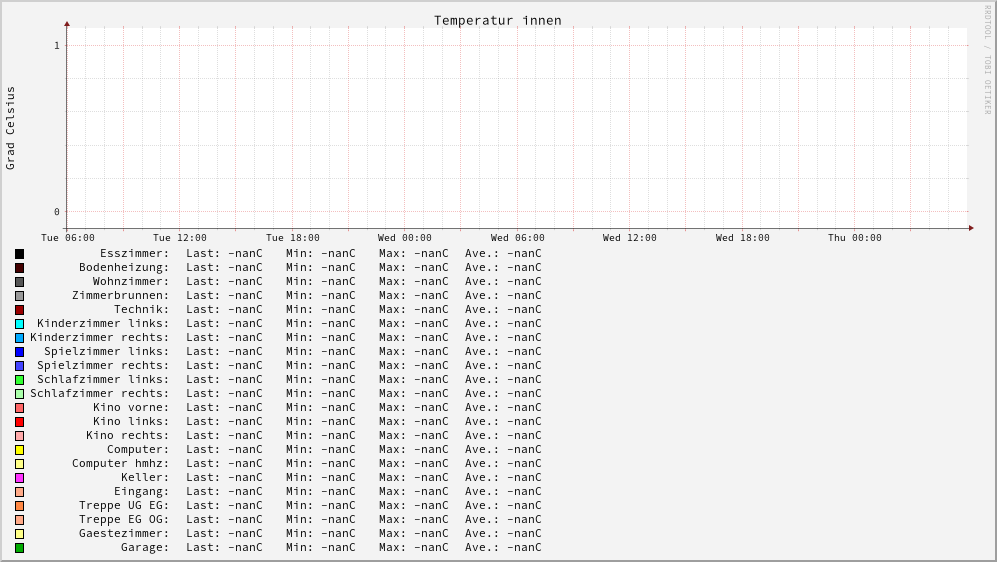Pick the green Garage legend color box
The image size is (997, 562).
(19, 548)
